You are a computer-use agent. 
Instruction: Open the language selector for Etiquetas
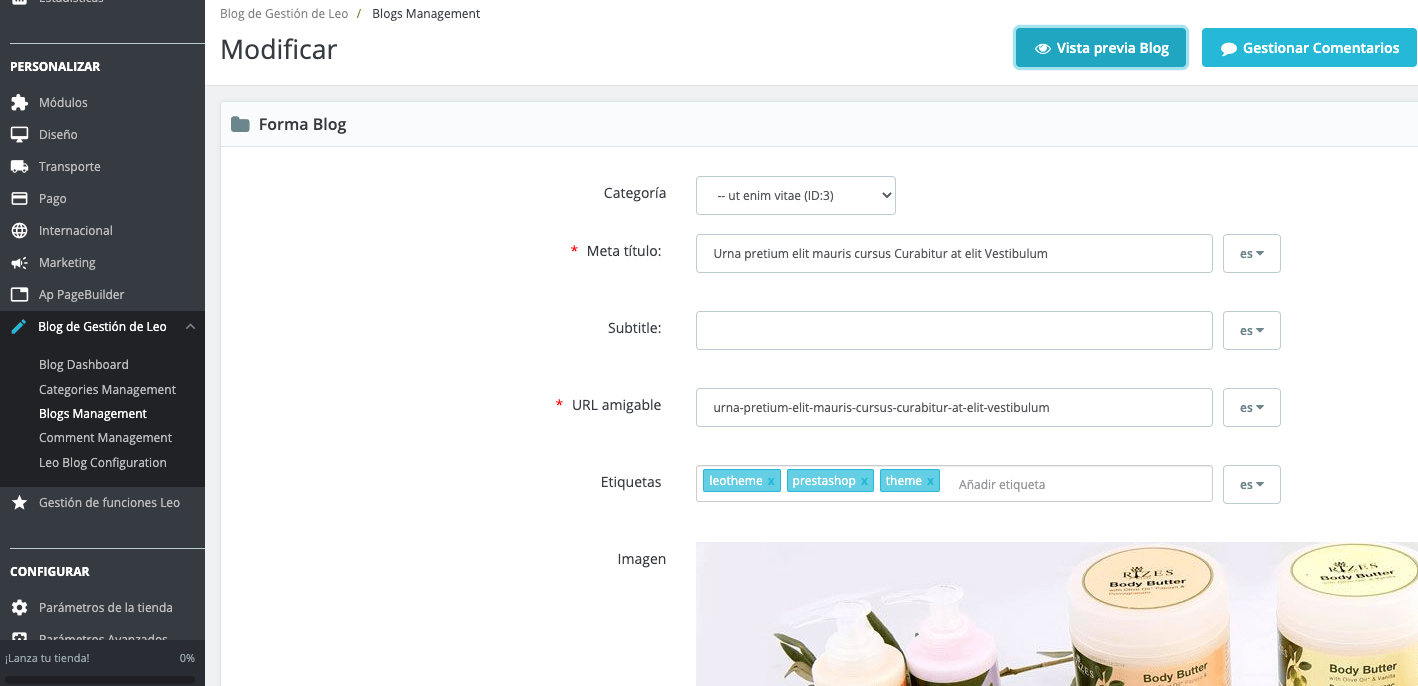pyautogui.click(x=1252, y=484)
